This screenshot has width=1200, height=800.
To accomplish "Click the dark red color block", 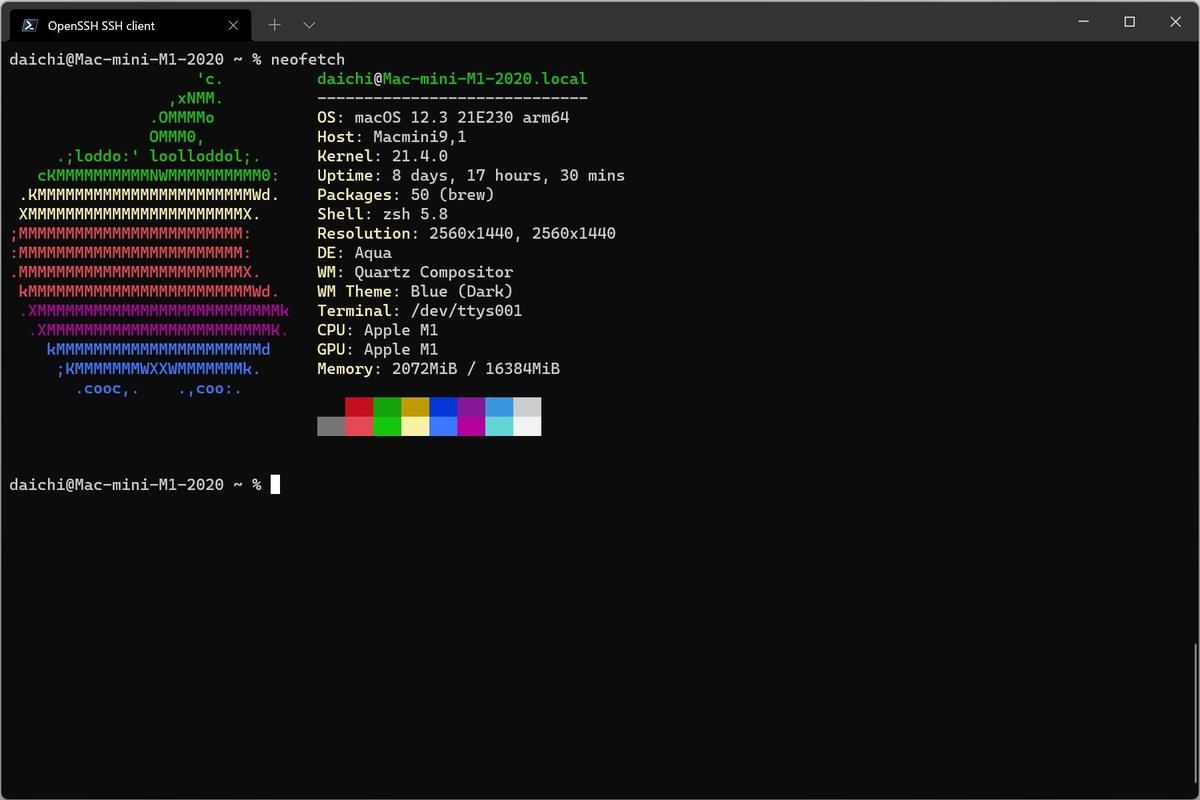I will [x=359, y=407].
